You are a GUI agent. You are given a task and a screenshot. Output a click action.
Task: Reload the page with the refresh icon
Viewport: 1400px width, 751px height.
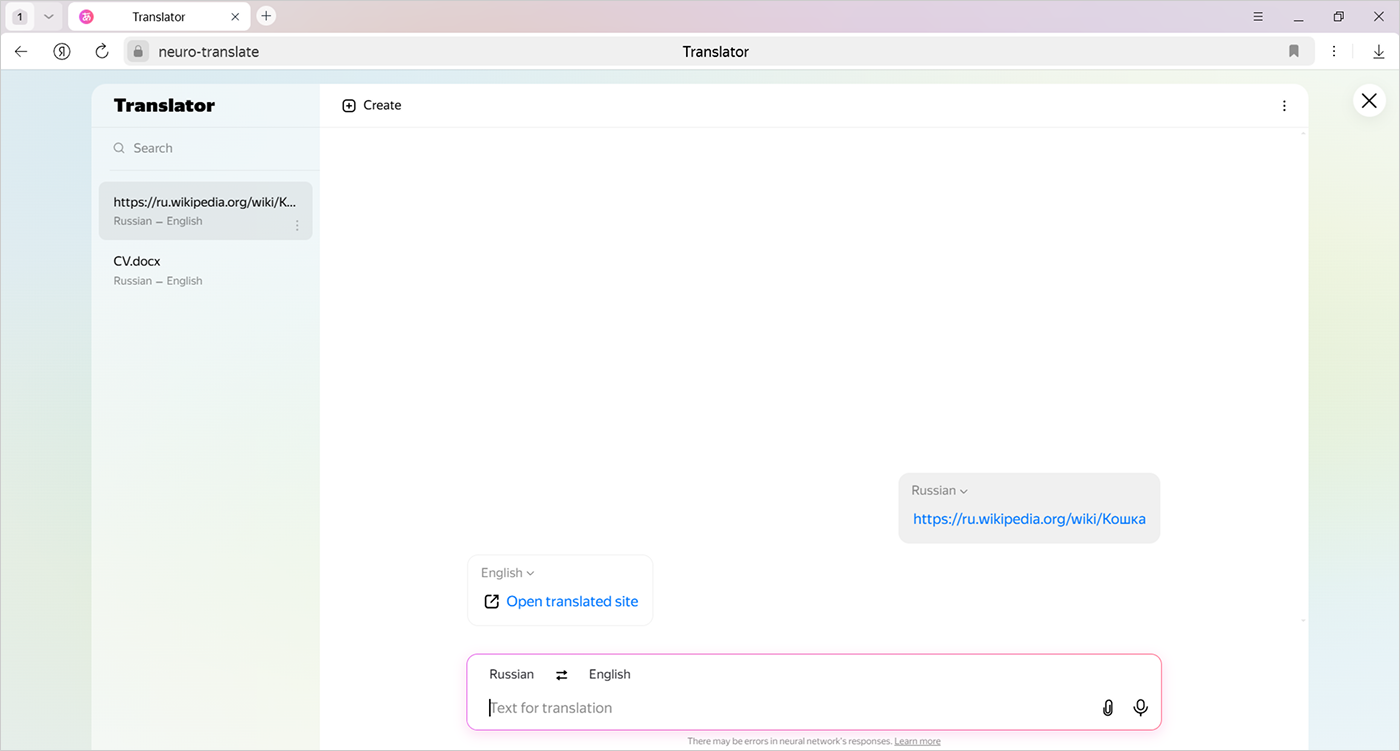[x=101, y=51]
